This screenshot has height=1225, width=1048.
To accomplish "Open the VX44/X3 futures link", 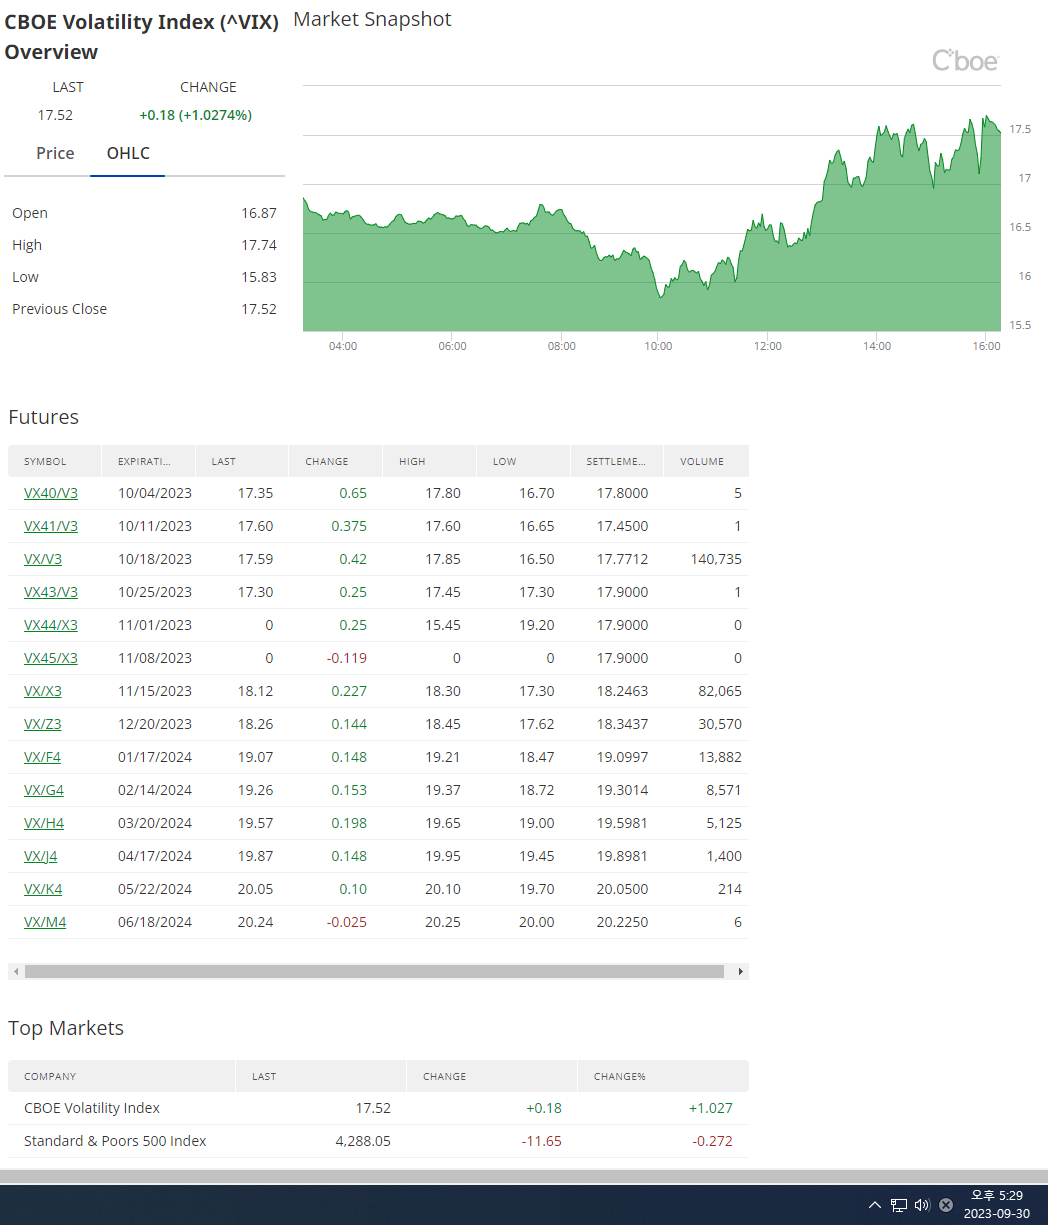I will tap(51, 625).
